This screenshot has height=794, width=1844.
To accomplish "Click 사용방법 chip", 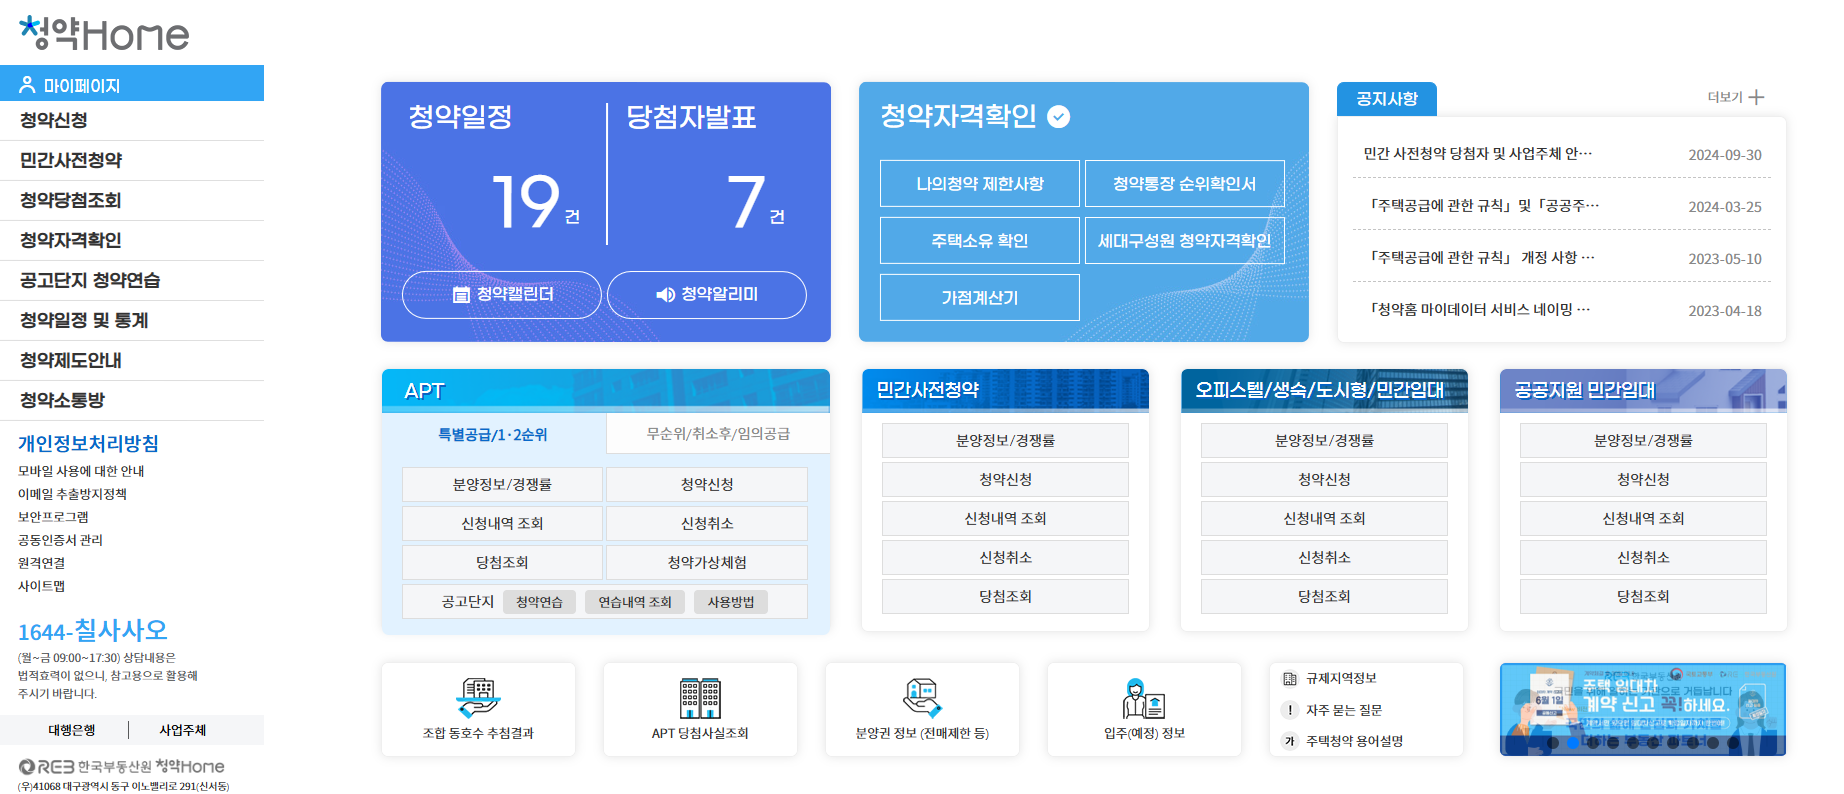I will [x=731, y=602].
